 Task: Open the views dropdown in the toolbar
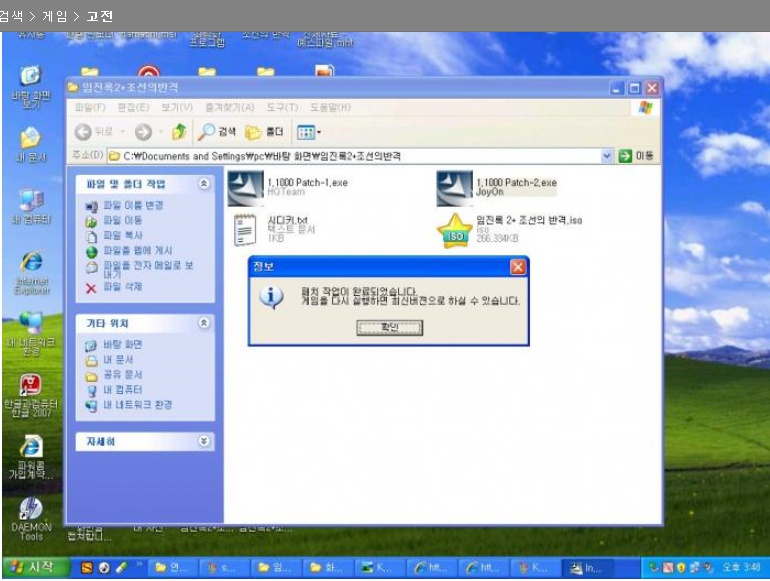coord(308,132)
